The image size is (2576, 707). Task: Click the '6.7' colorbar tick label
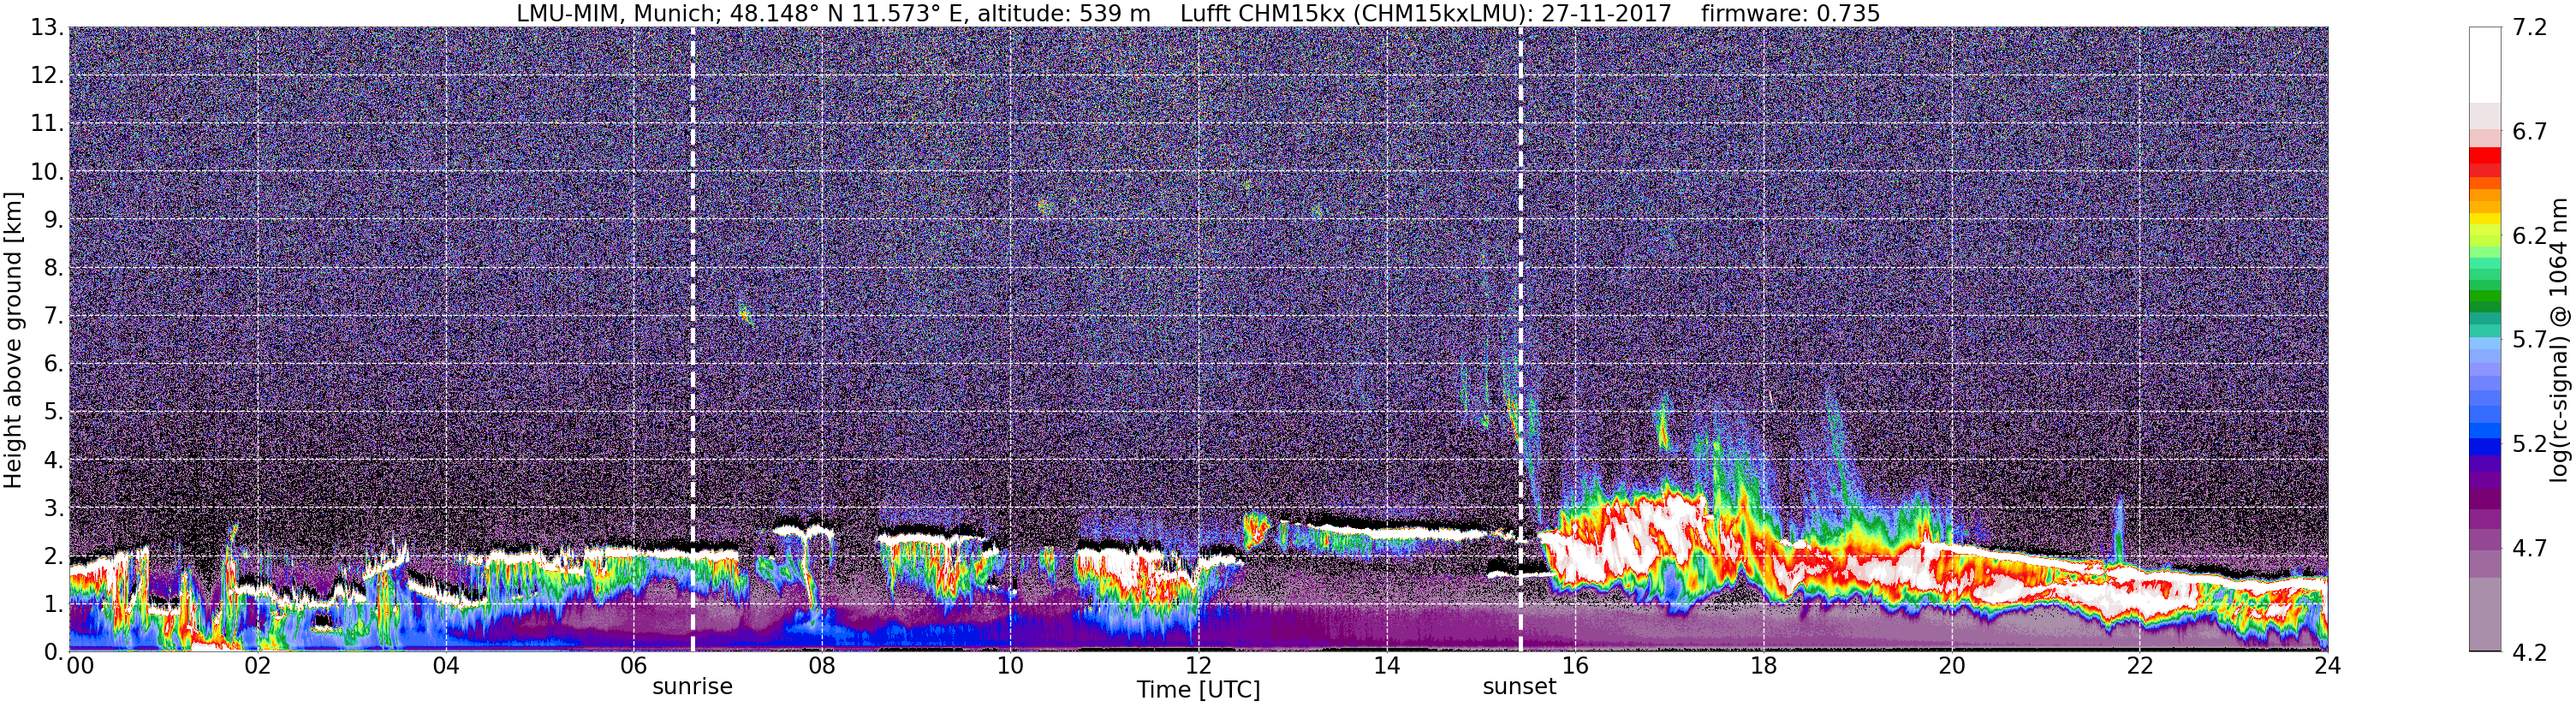coord(2529,132)
